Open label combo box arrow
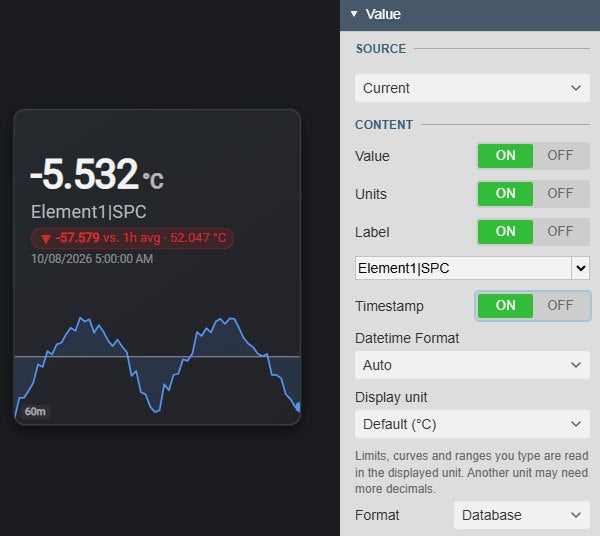 click(580, 268)
